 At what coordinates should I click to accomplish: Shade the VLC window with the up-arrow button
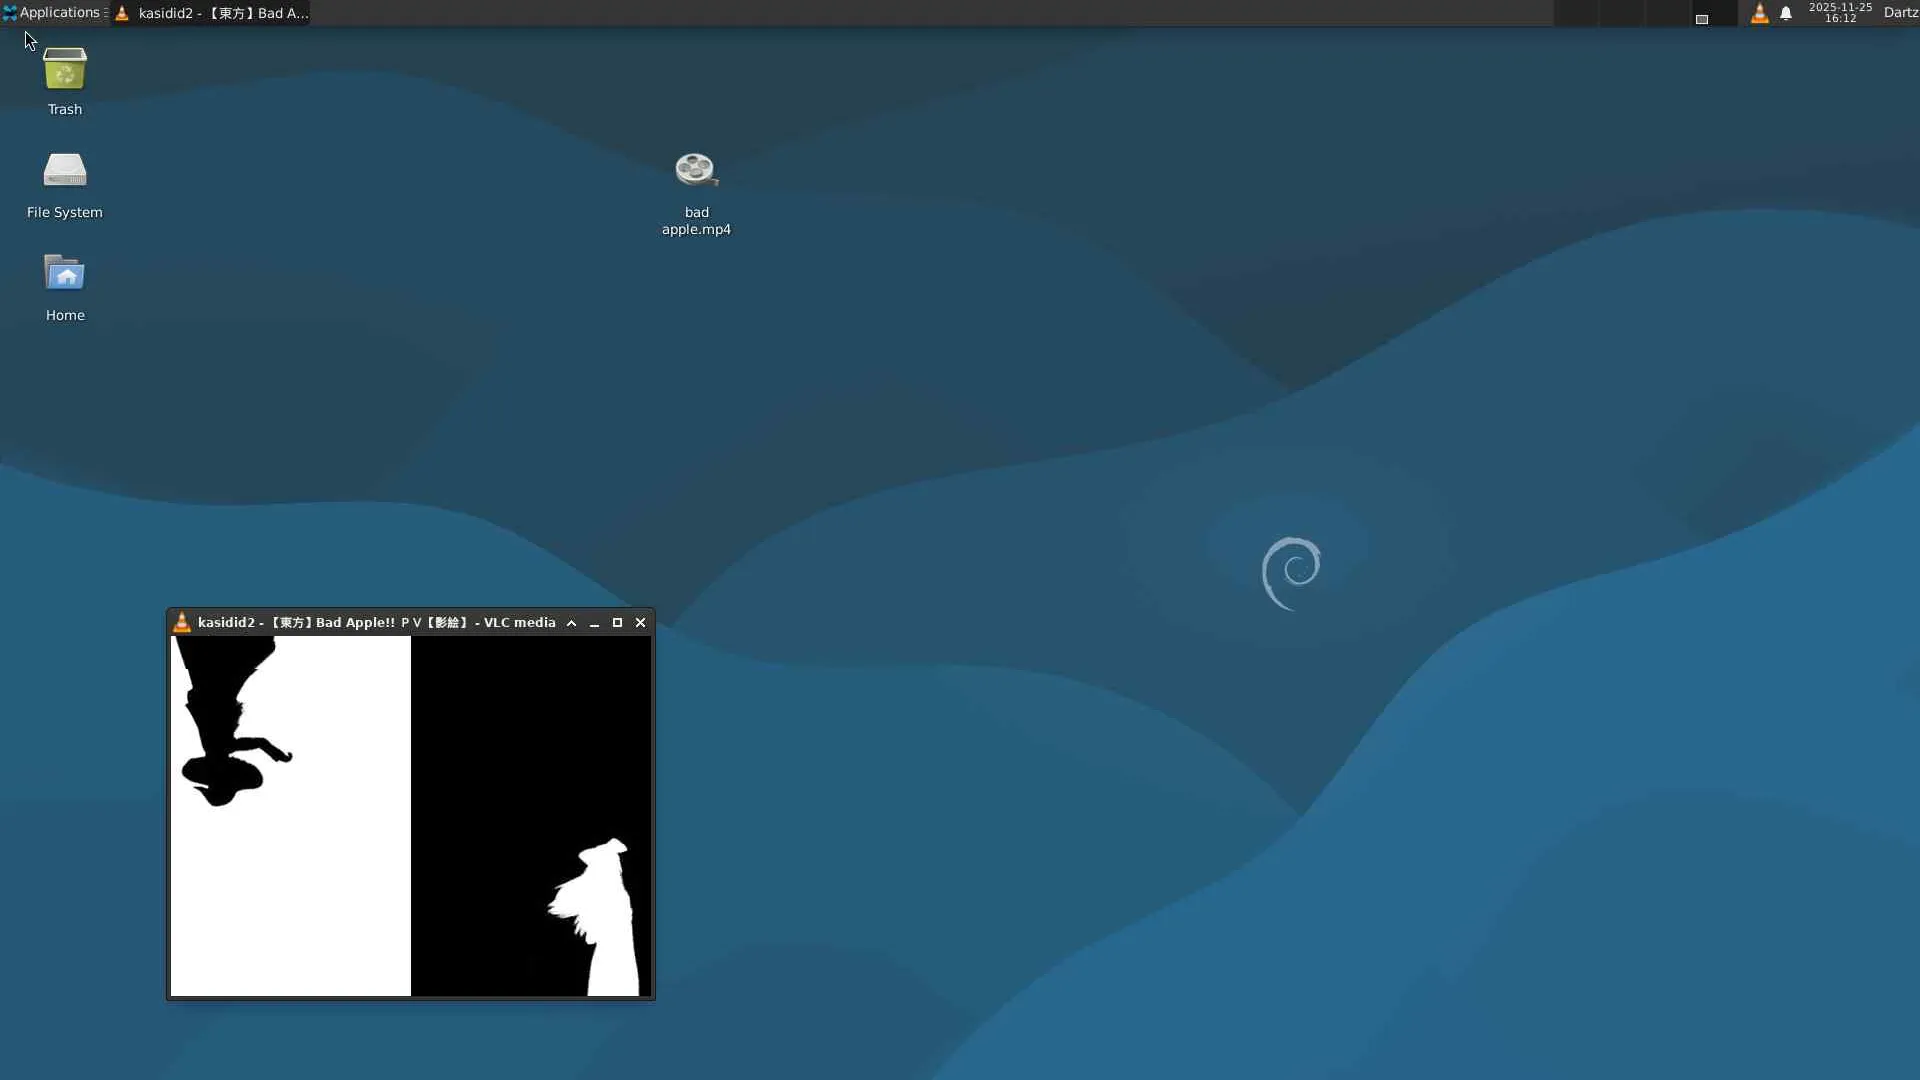coord(571,623)
